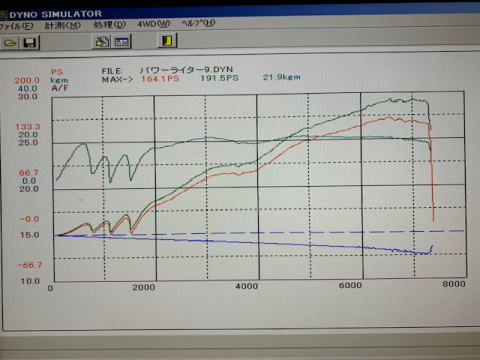This screenshot has height=360, width=480.
Task: Click the 164.1PS max power readout
Action: pos(160,79)
